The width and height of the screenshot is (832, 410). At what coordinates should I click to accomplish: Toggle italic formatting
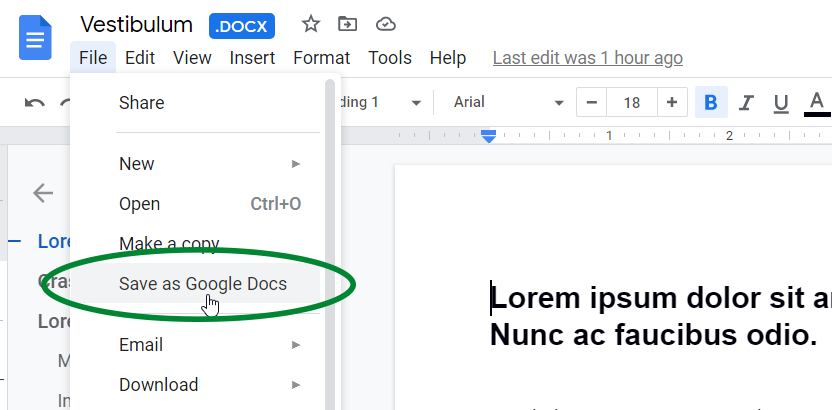click(x=747, y=102)
